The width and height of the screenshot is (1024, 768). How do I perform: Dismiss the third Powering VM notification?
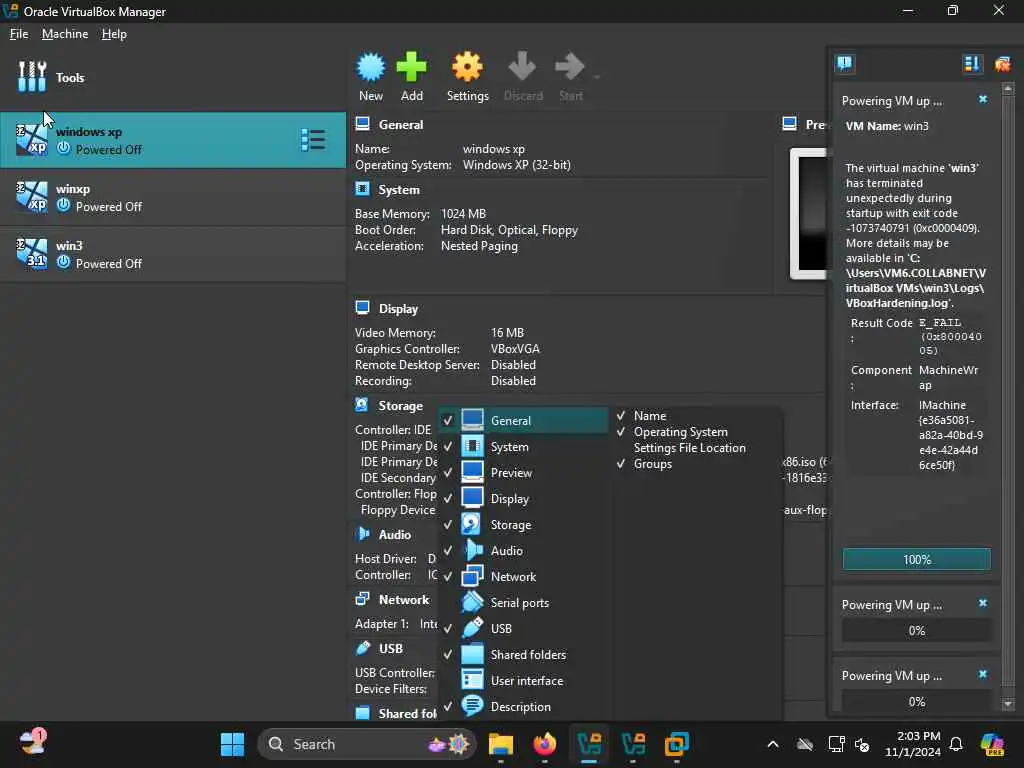coord(983,674)
